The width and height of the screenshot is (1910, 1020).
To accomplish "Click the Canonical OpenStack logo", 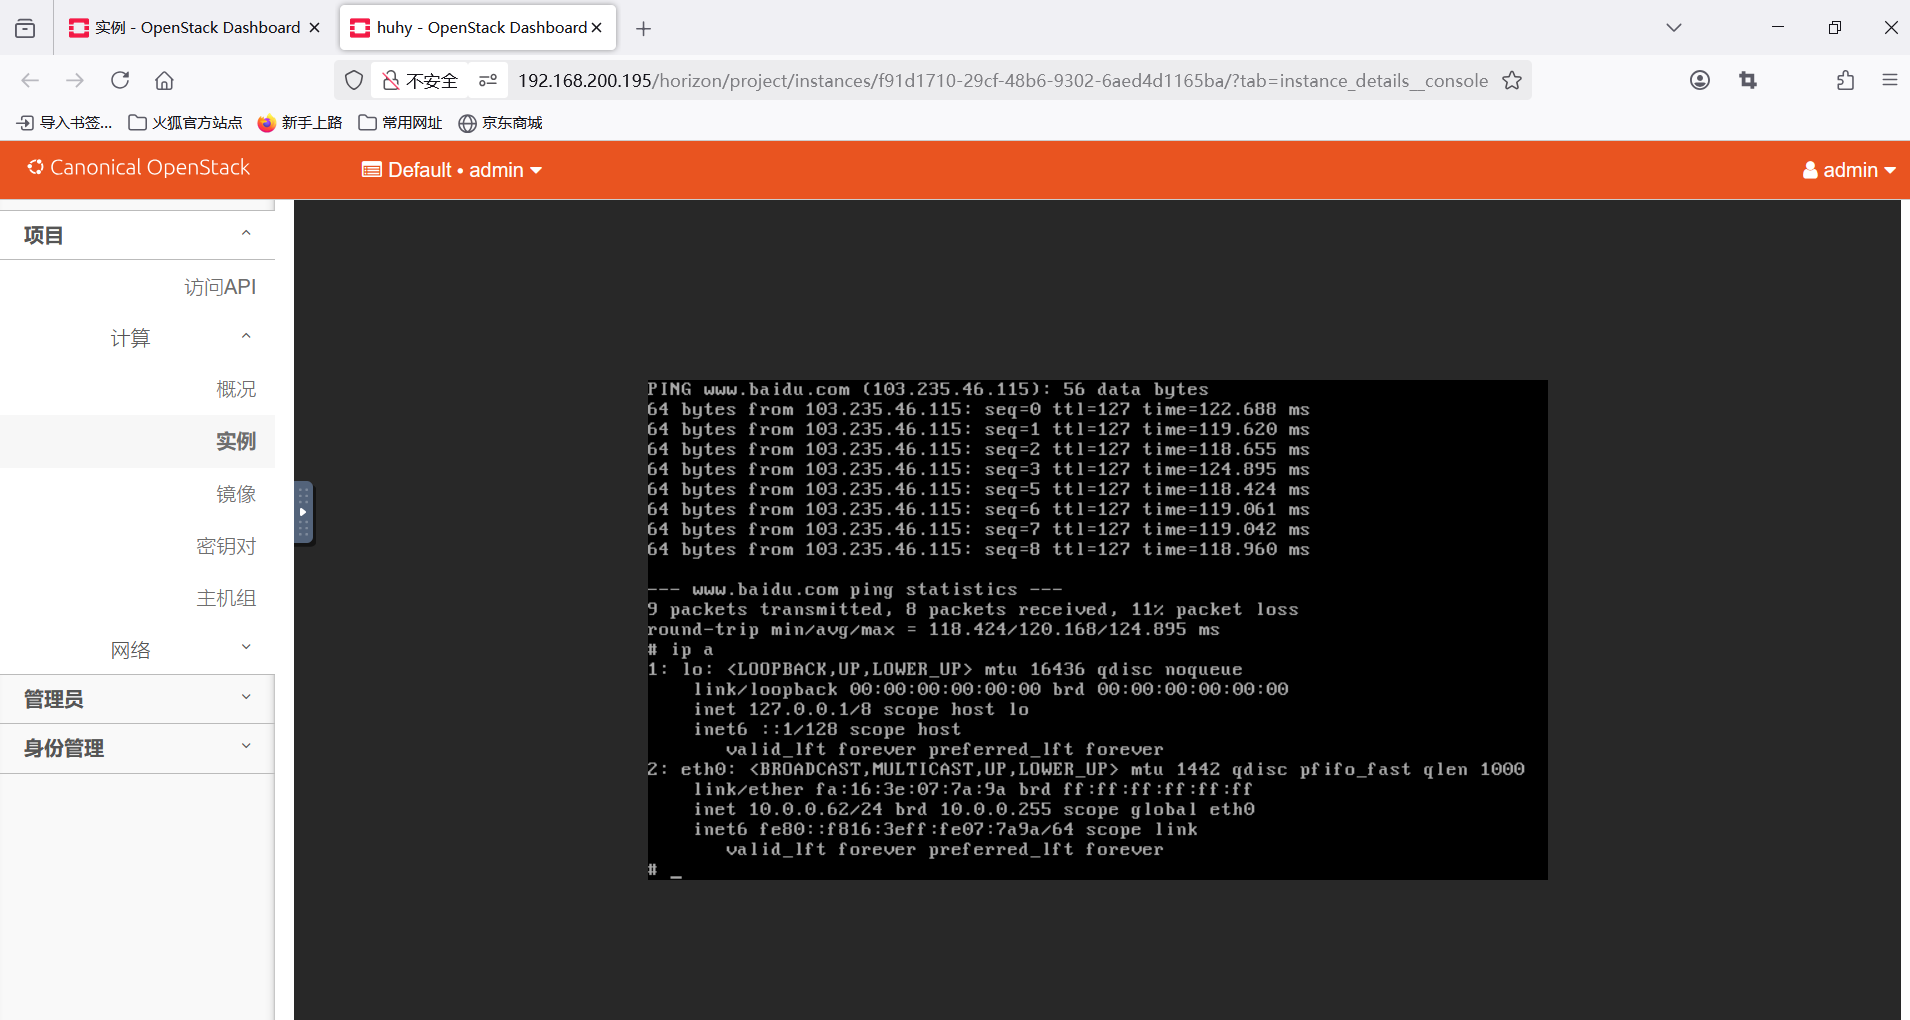I will tap(138, 168).
